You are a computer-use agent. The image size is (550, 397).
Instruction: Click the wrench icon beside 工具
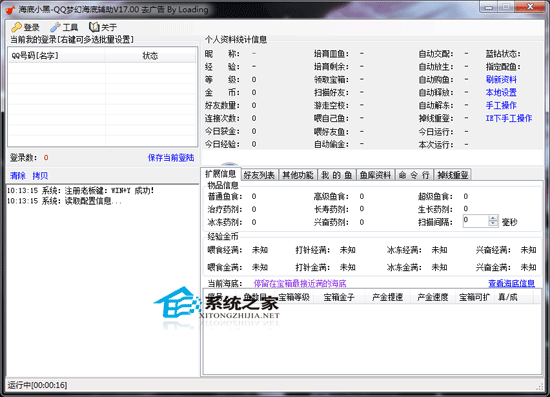point(55,27)
